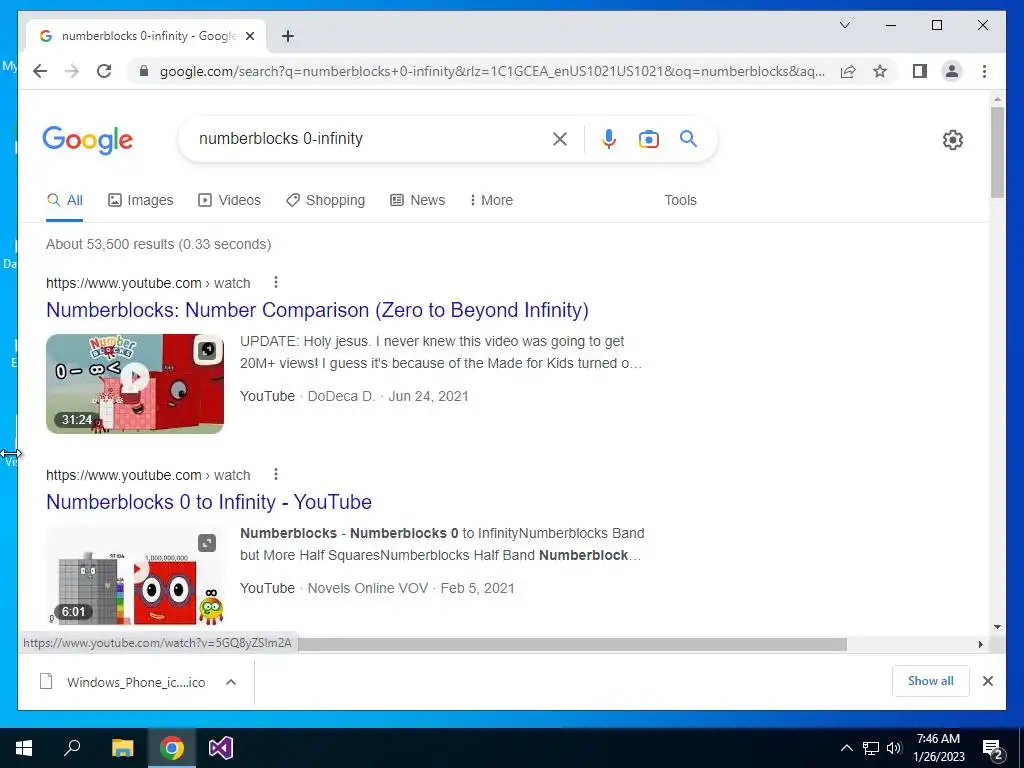
Task: Bookmark this tab with the star icon
Action: point(880,71)
